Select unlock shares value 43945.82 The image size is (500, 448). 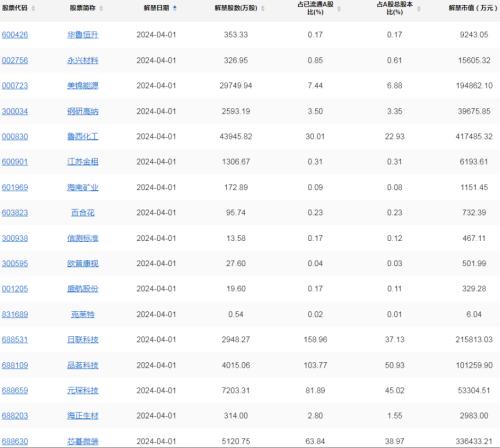236,137
